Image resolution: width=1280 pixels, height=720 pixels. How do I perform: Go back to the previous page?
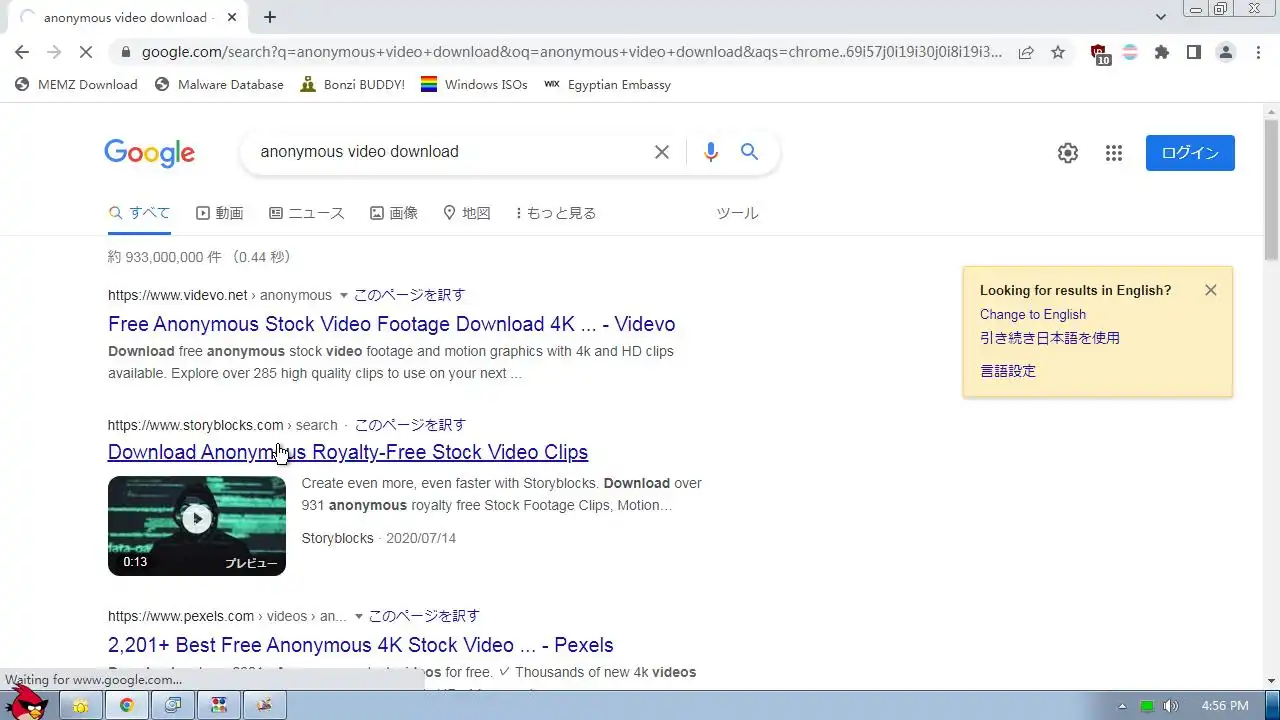click(22, 53)
